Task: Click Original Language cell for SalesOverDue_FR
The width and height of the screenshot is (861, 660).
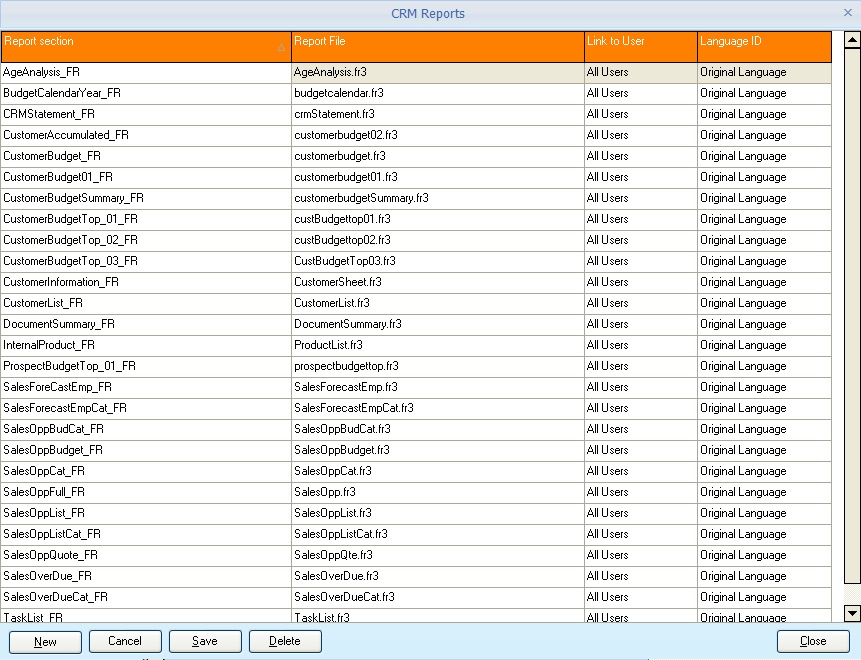Action: 764,576
